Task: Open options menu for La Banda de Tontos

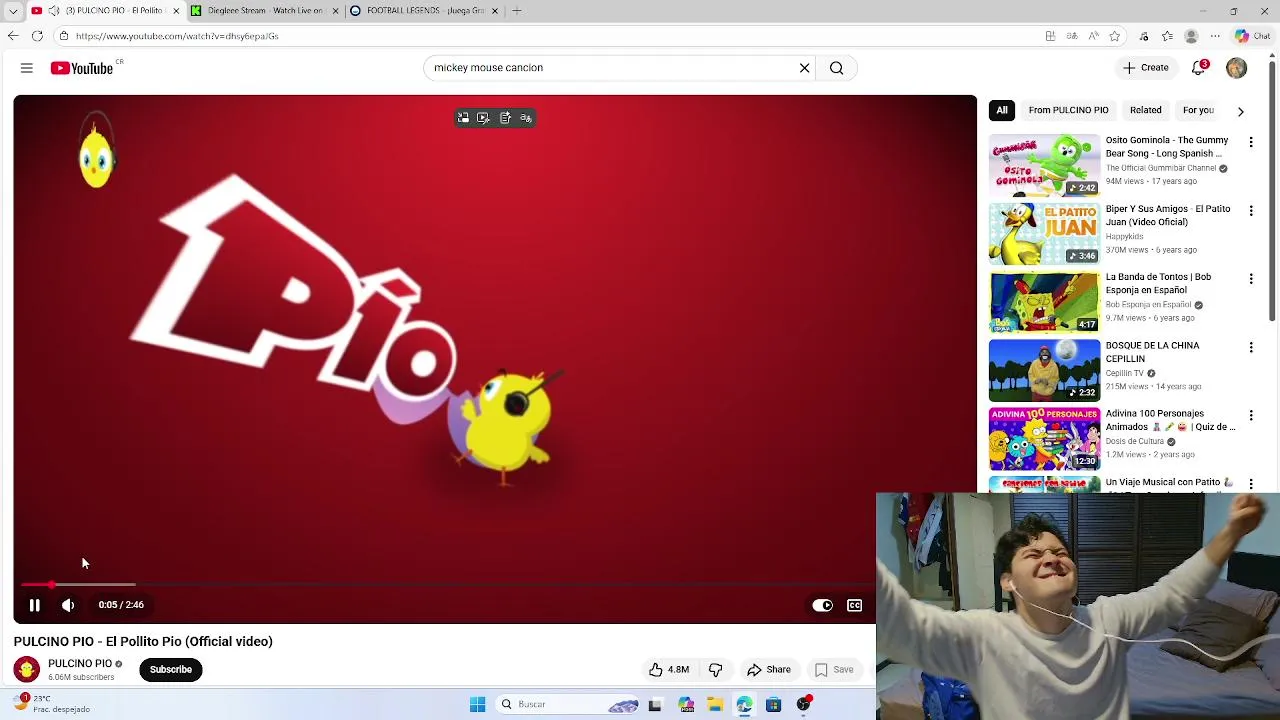Action: coord(1251,279)
